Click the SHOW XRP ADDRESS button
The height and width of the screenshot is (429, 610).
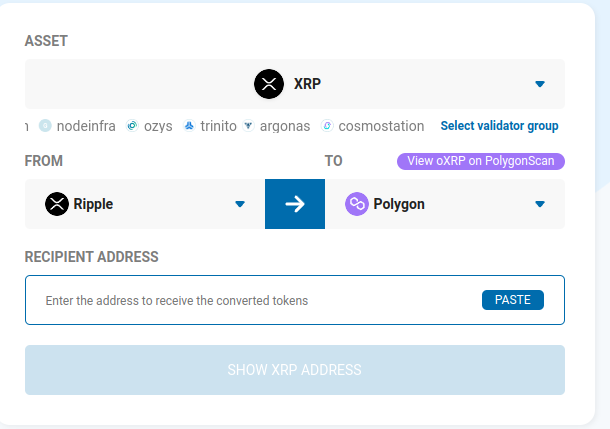pos(295,370)
